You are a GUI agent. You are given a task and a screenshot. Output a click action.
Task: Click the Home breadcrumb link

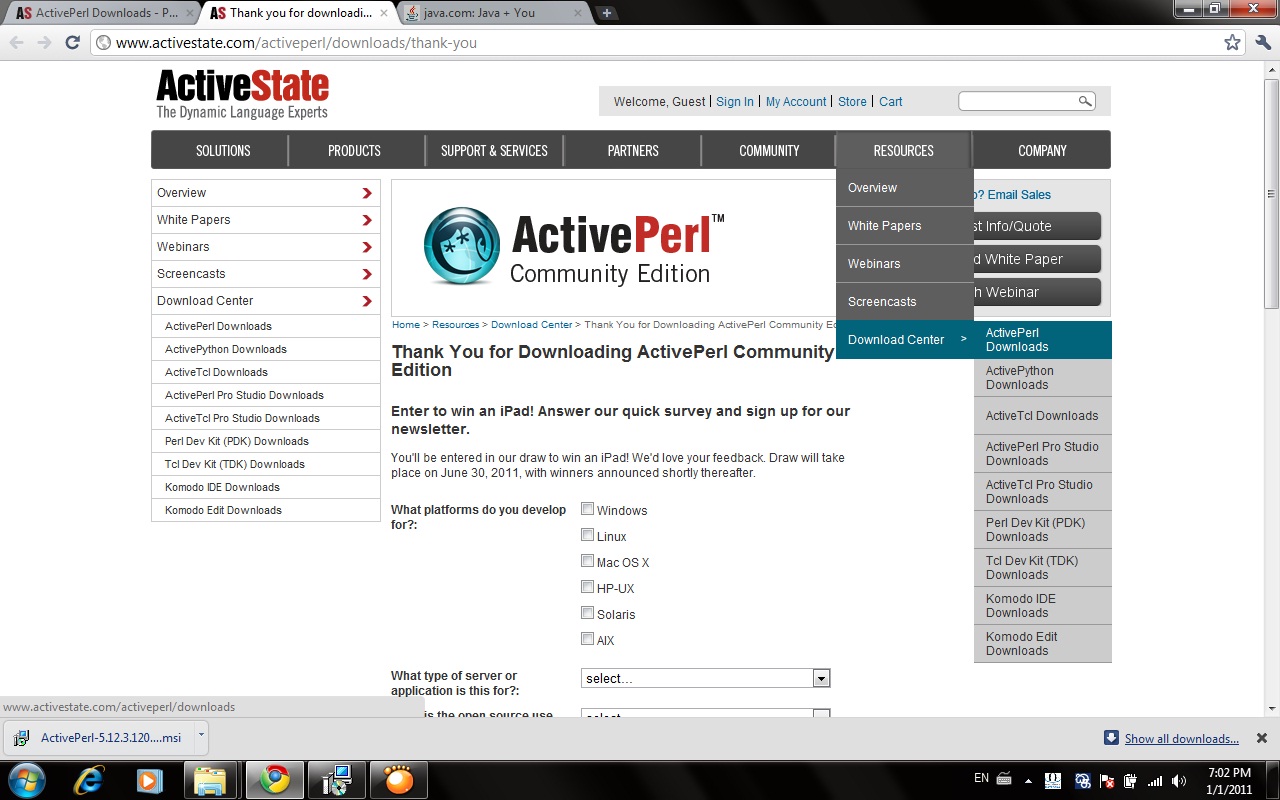click(406, 325)
